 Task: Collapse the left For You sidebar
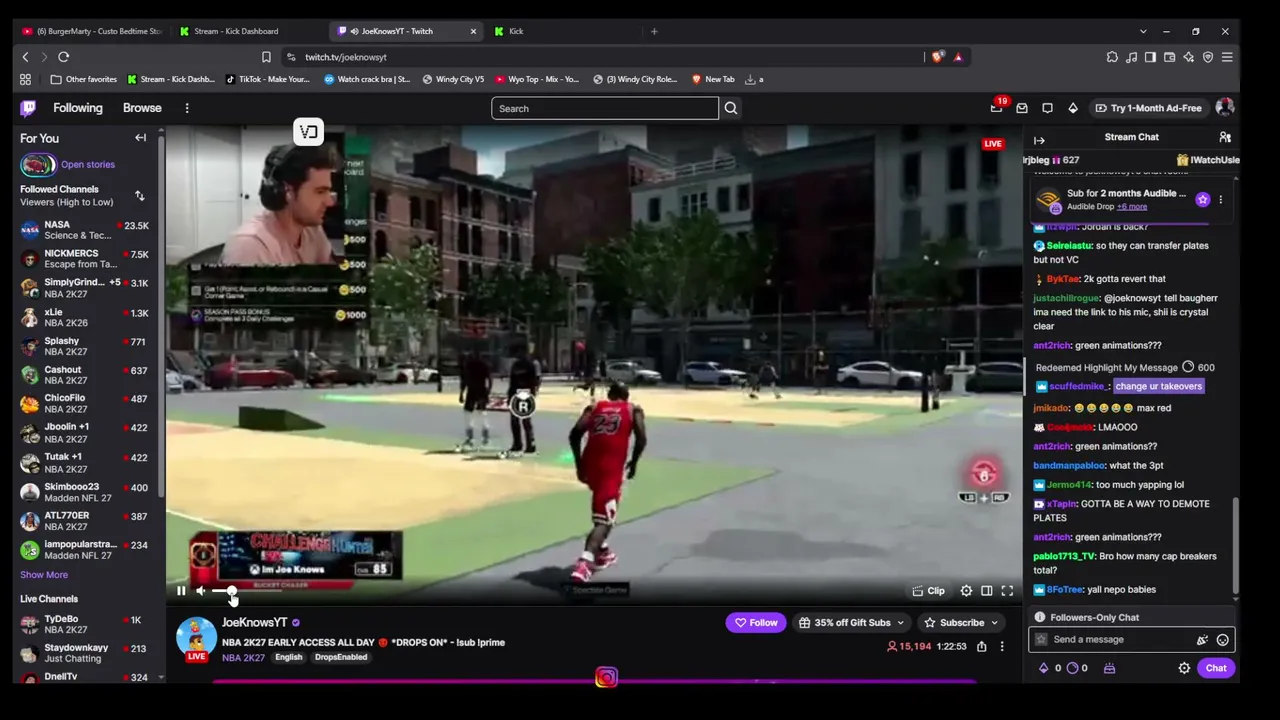pyautogui.click(x=140, y=138)
